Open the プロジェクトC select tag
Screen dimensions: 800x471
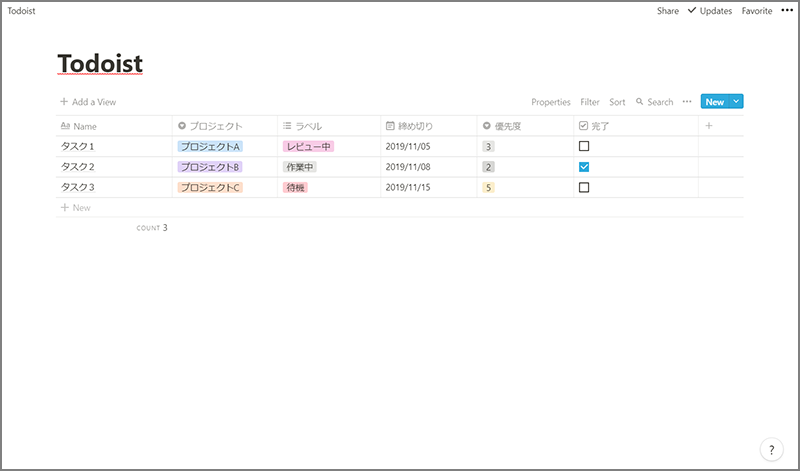pos(210,187)
